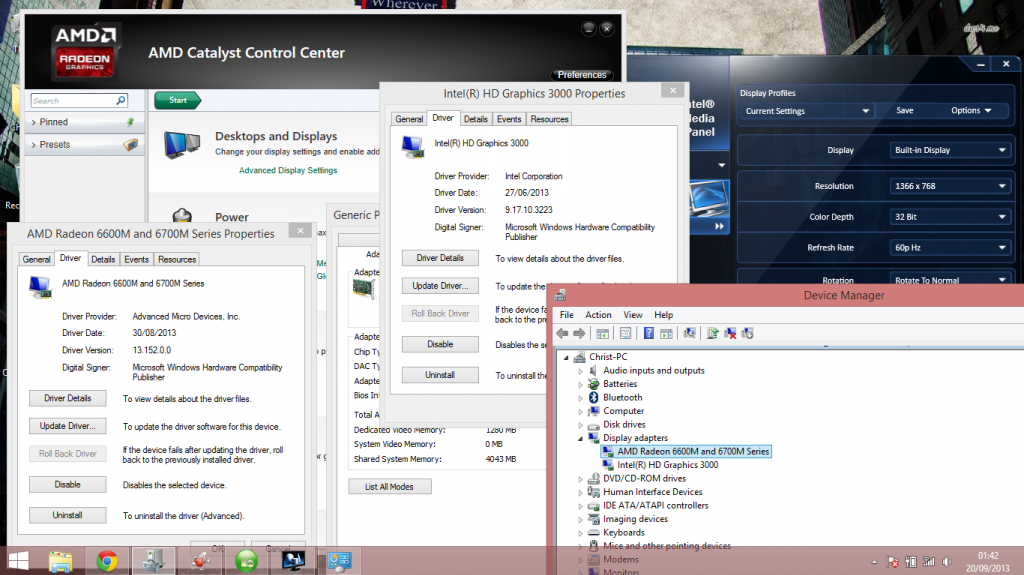The image size is (1024, 575).
Task: Click Show/Hide Action Pane toolbar icon
Action: (x=666, y=333)
